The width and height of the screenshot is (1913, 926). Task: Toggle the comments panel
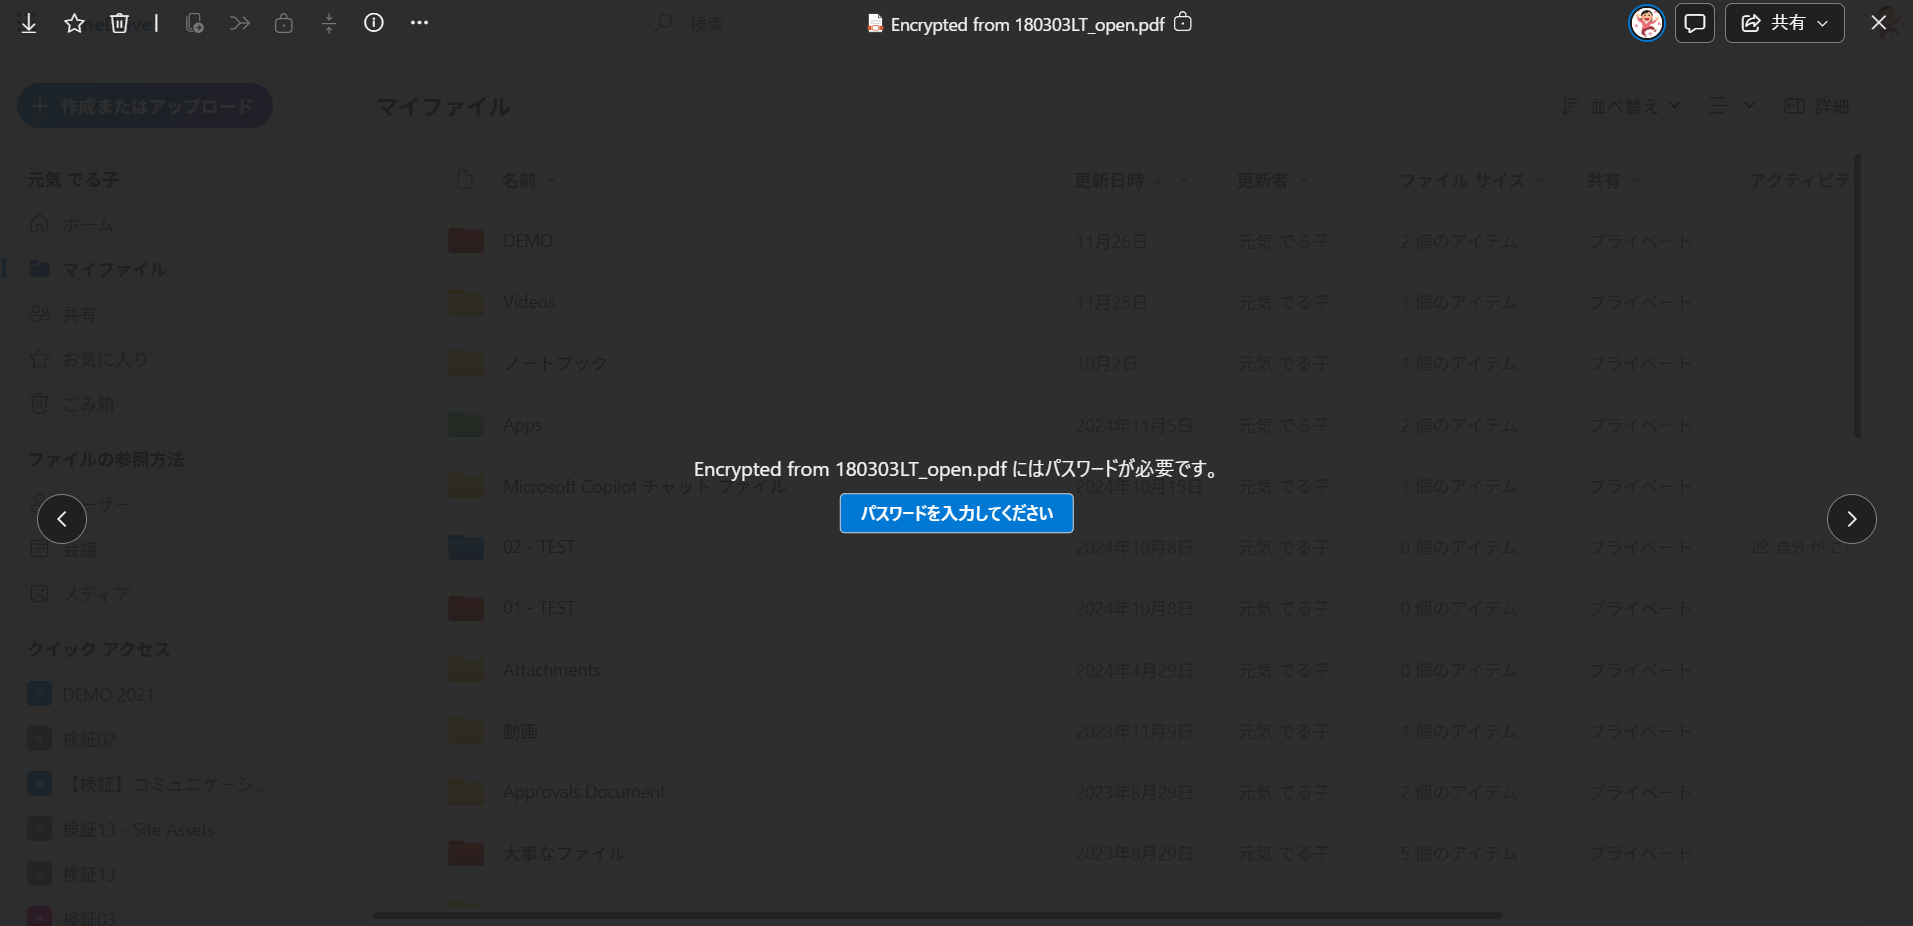1695,23
